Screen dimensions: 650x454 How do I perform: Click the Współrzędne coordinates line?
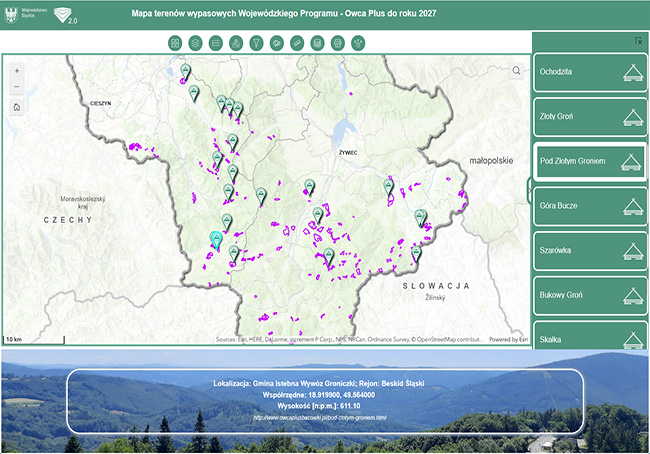click(318, 395)
